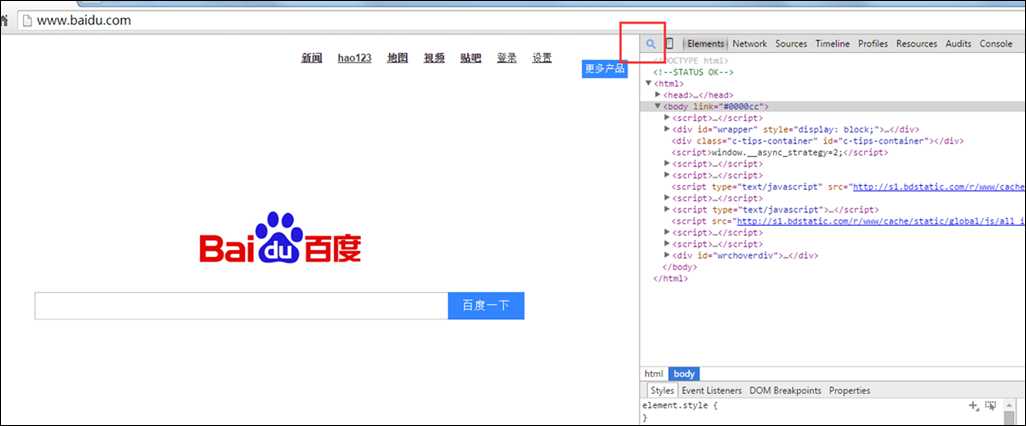The image size is (1026, 426).
Task: Toggle element state icon in Styles pane
Action: 991,406
